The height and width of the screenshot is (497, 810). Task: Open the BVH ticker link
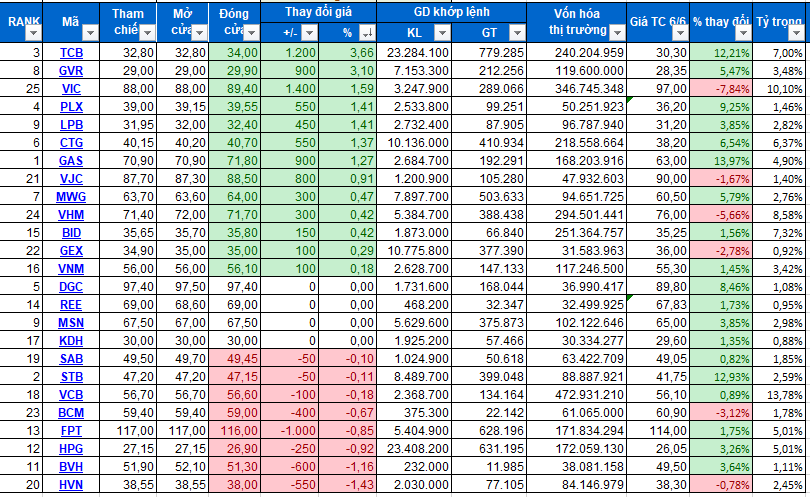click(71, 467)
